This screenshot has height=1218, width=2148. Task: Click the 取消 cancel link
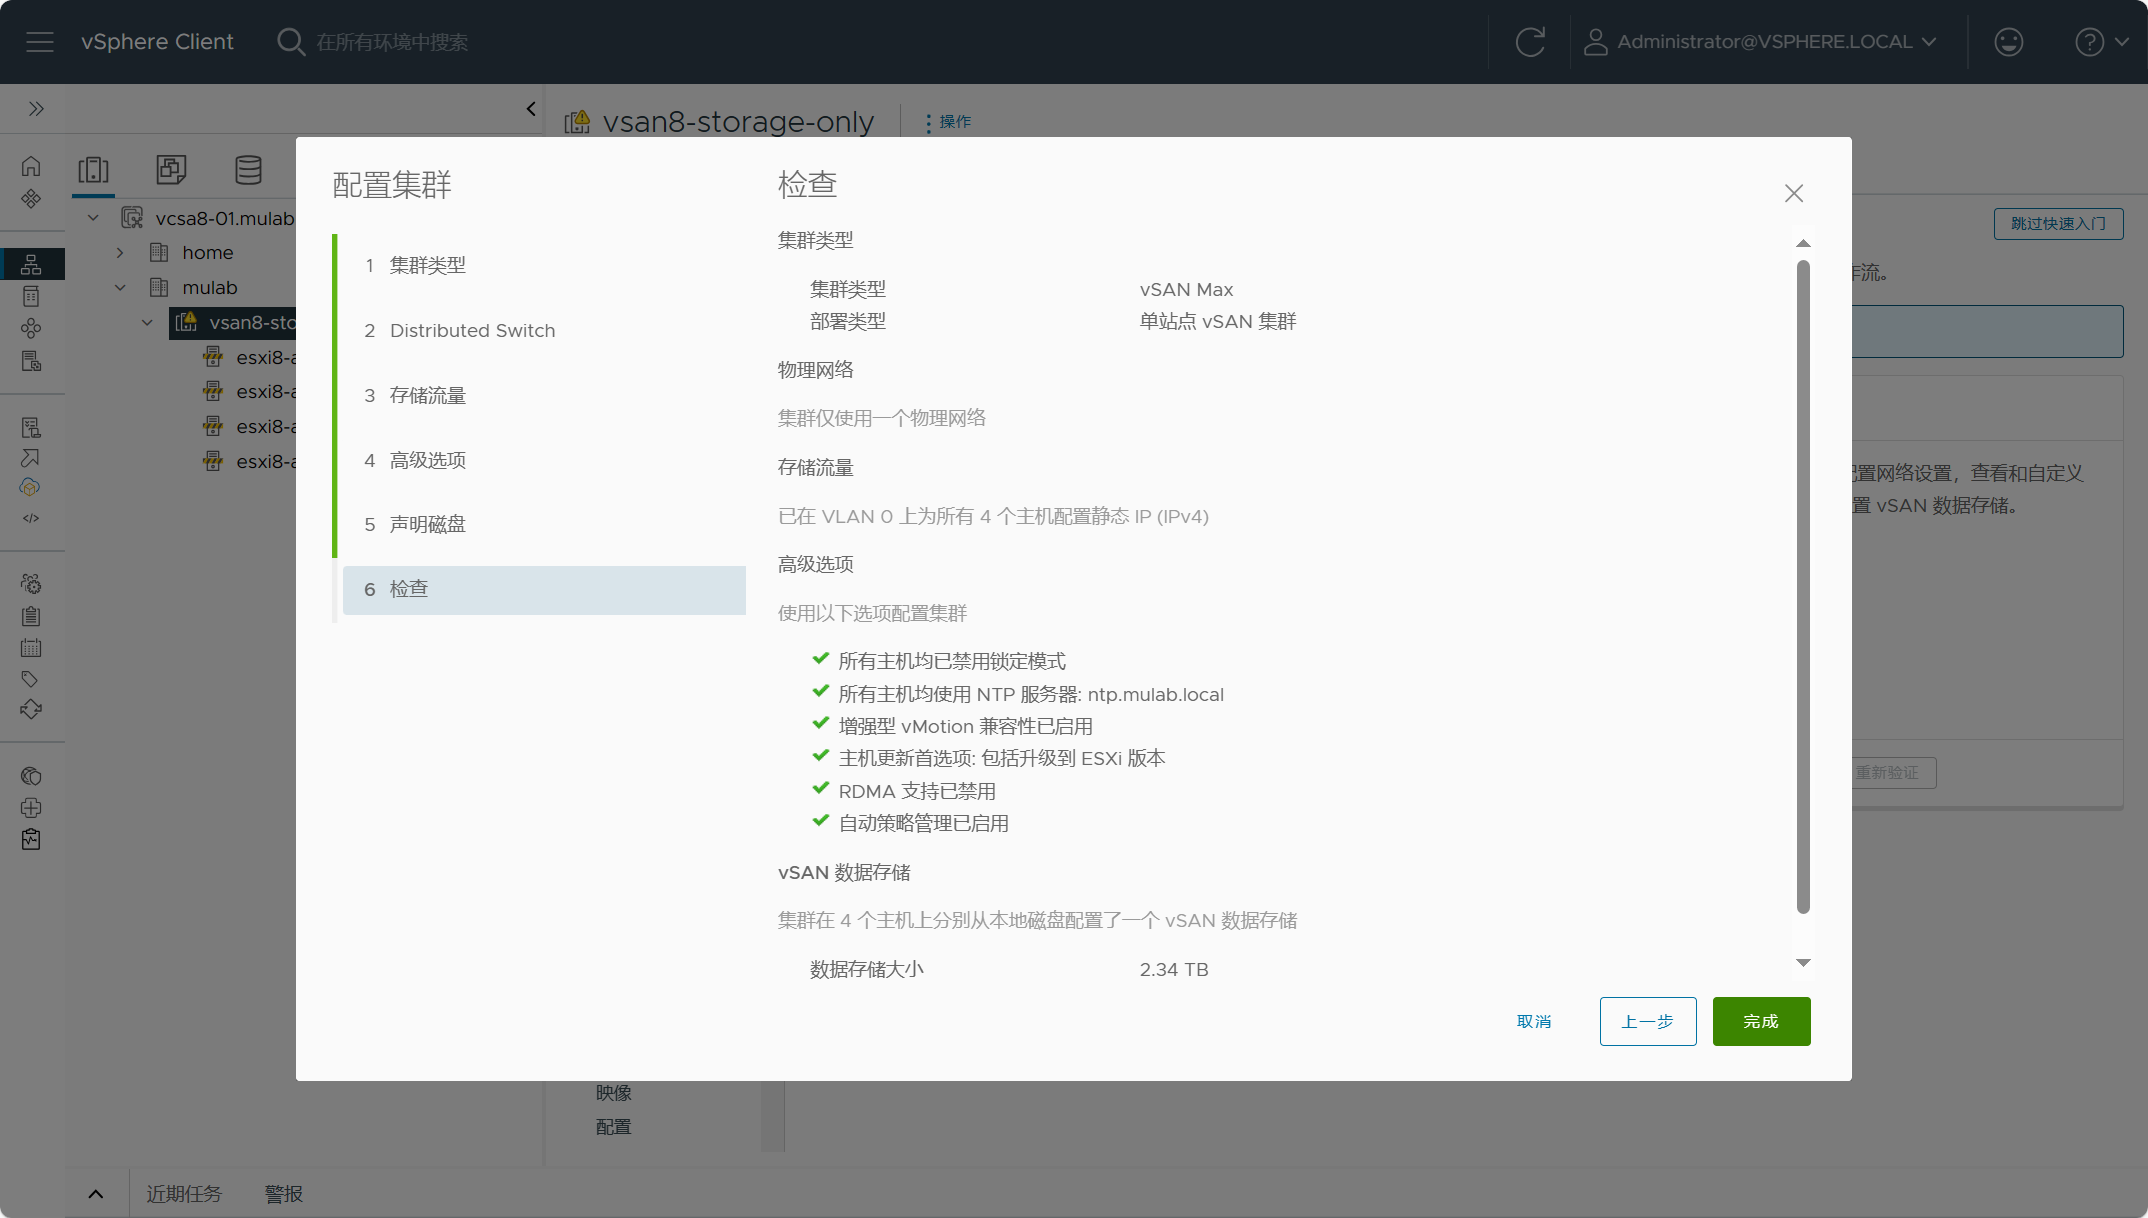1534,1021
